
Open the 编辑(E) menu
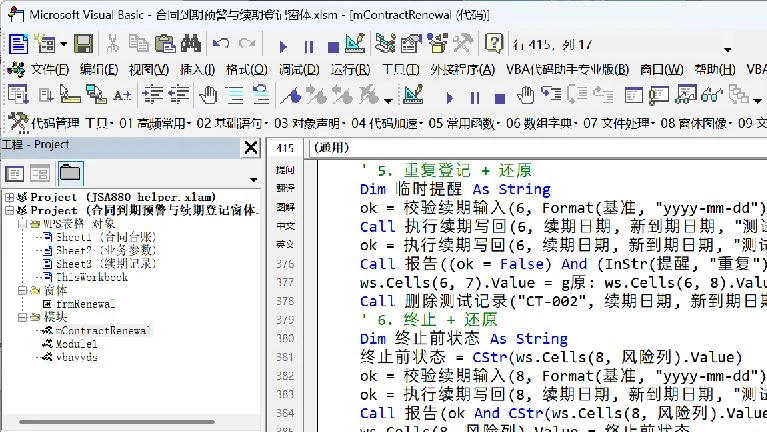(99, 70)
